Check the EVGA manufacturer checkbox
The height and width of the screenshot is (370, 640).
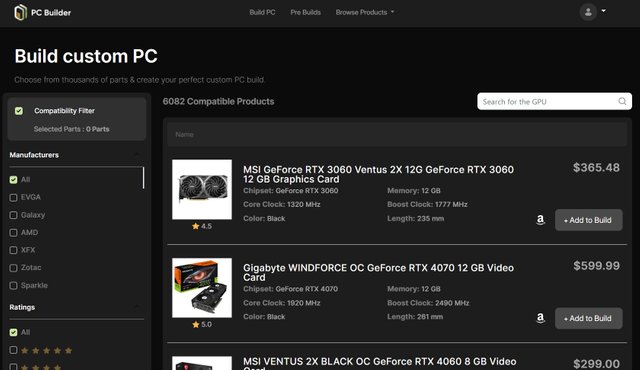(x=13, y=197)
